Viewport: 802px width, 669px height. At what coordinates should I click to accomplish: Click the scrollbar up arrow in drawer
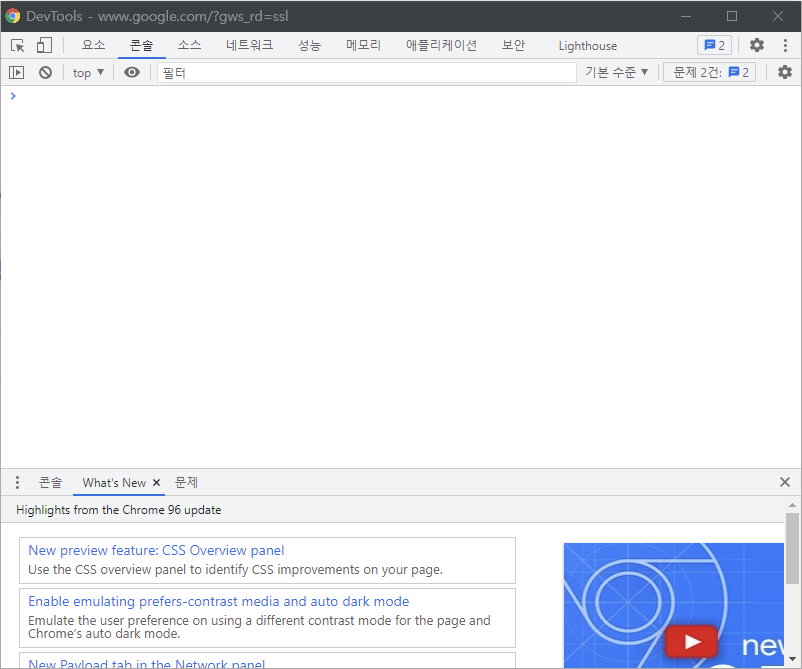pos(792,505)
